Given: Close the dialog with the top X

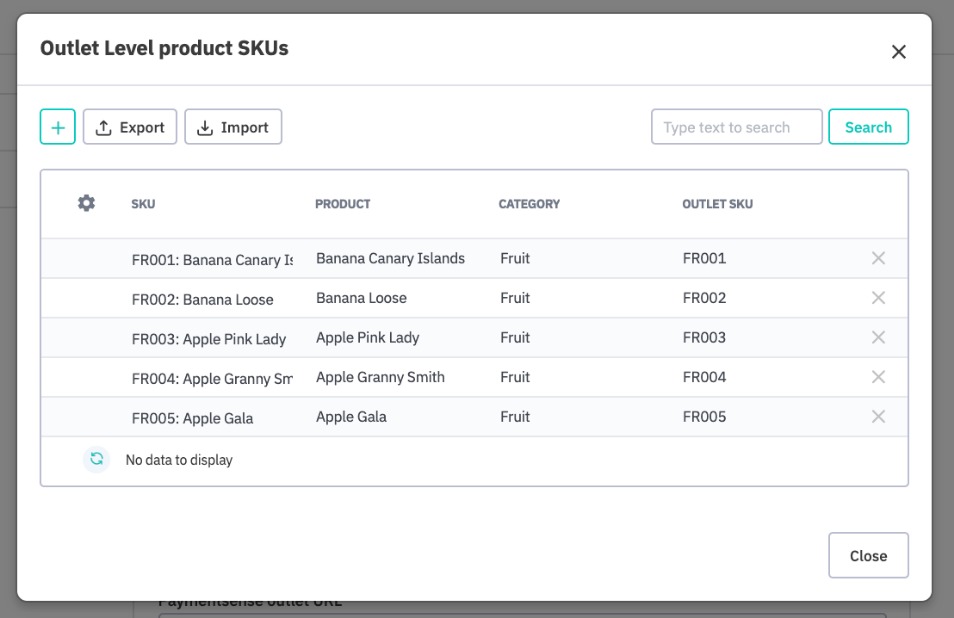Looking at the screenshot, I should click(898, 52).
